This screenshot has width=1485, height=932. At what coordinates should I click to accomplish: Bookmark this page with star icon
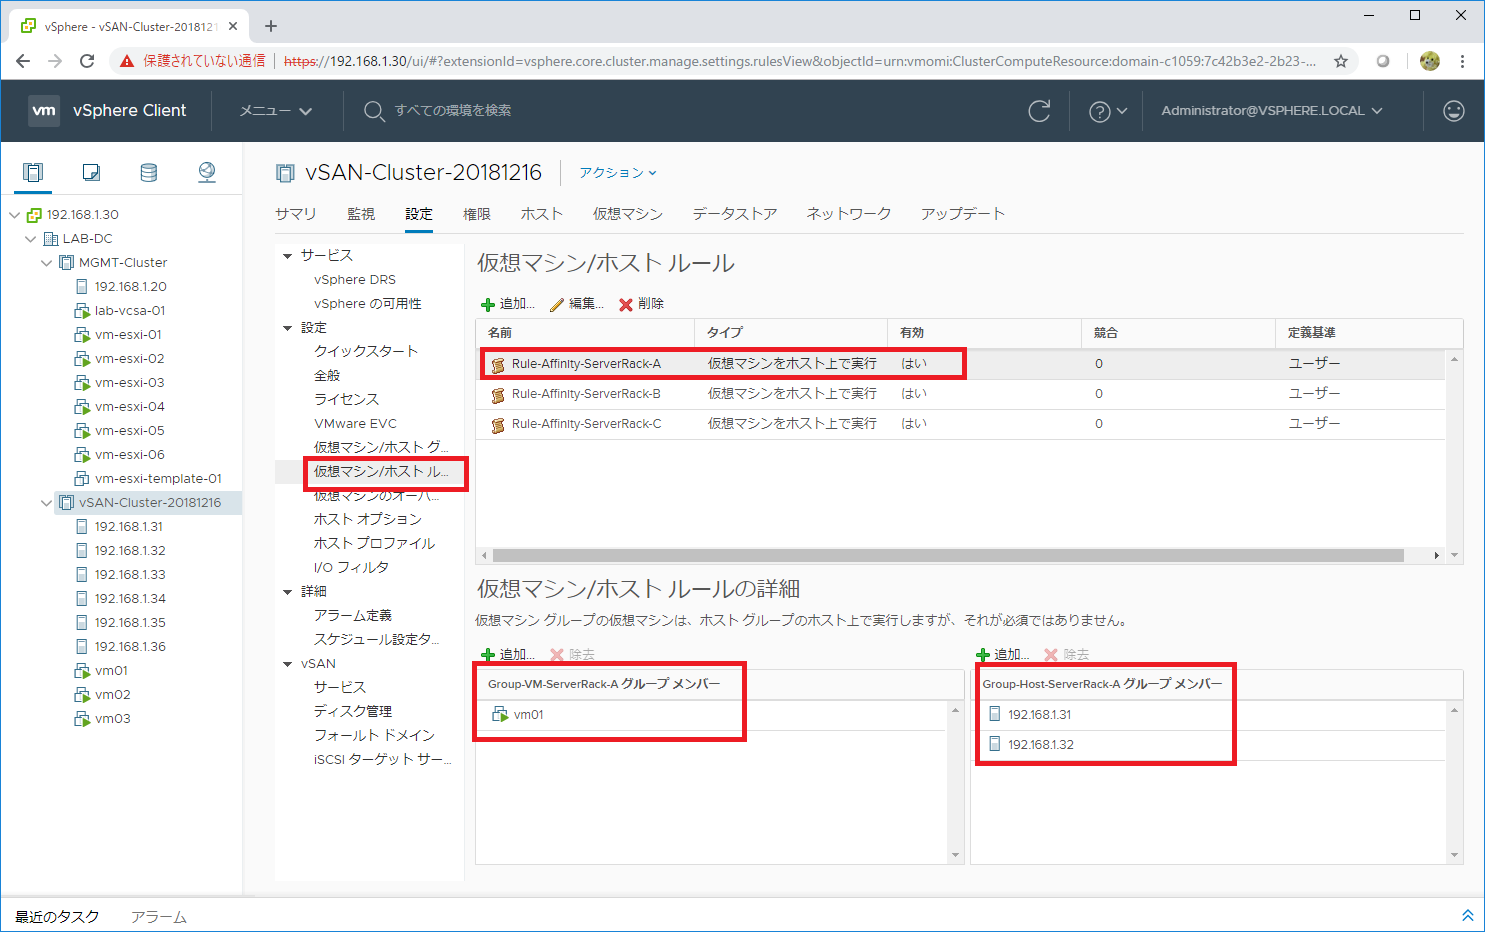[x=1341, y=61]
